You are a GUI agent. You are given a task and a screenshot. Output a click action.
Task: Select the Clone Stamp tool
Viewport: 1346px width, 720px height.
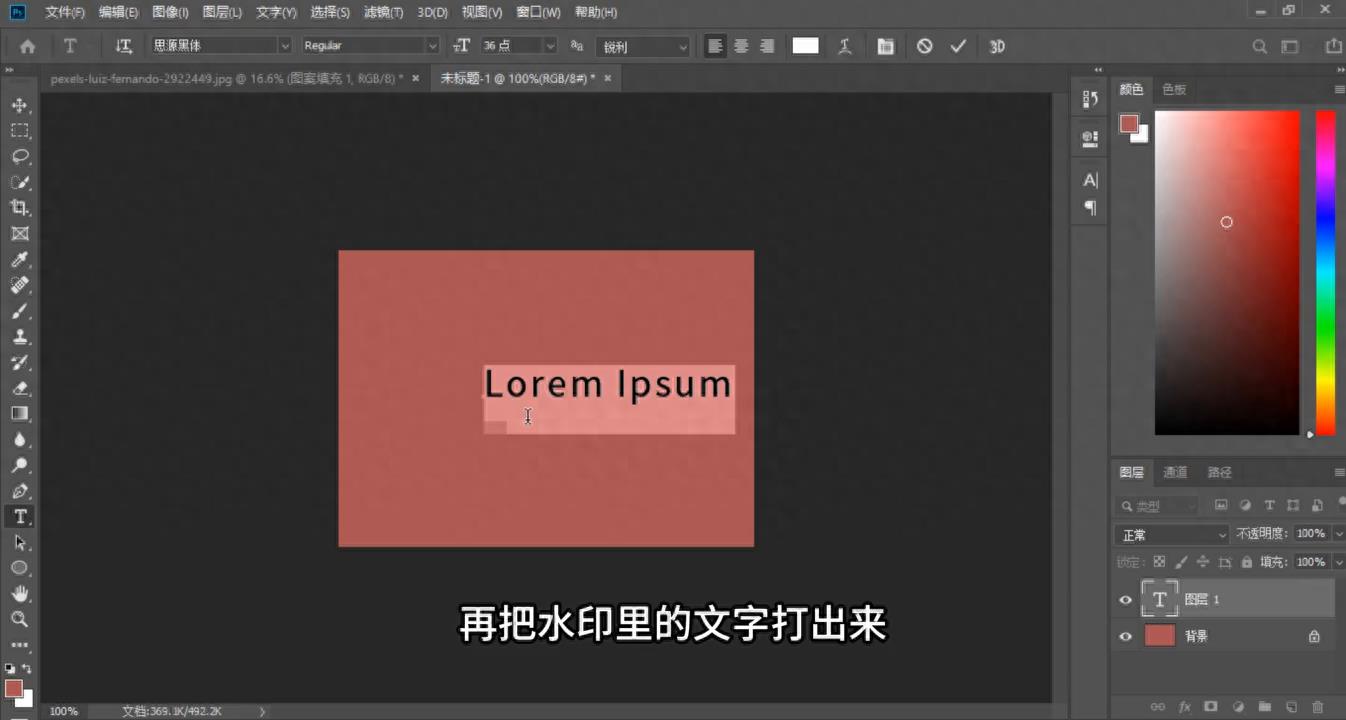click(19, 337)
